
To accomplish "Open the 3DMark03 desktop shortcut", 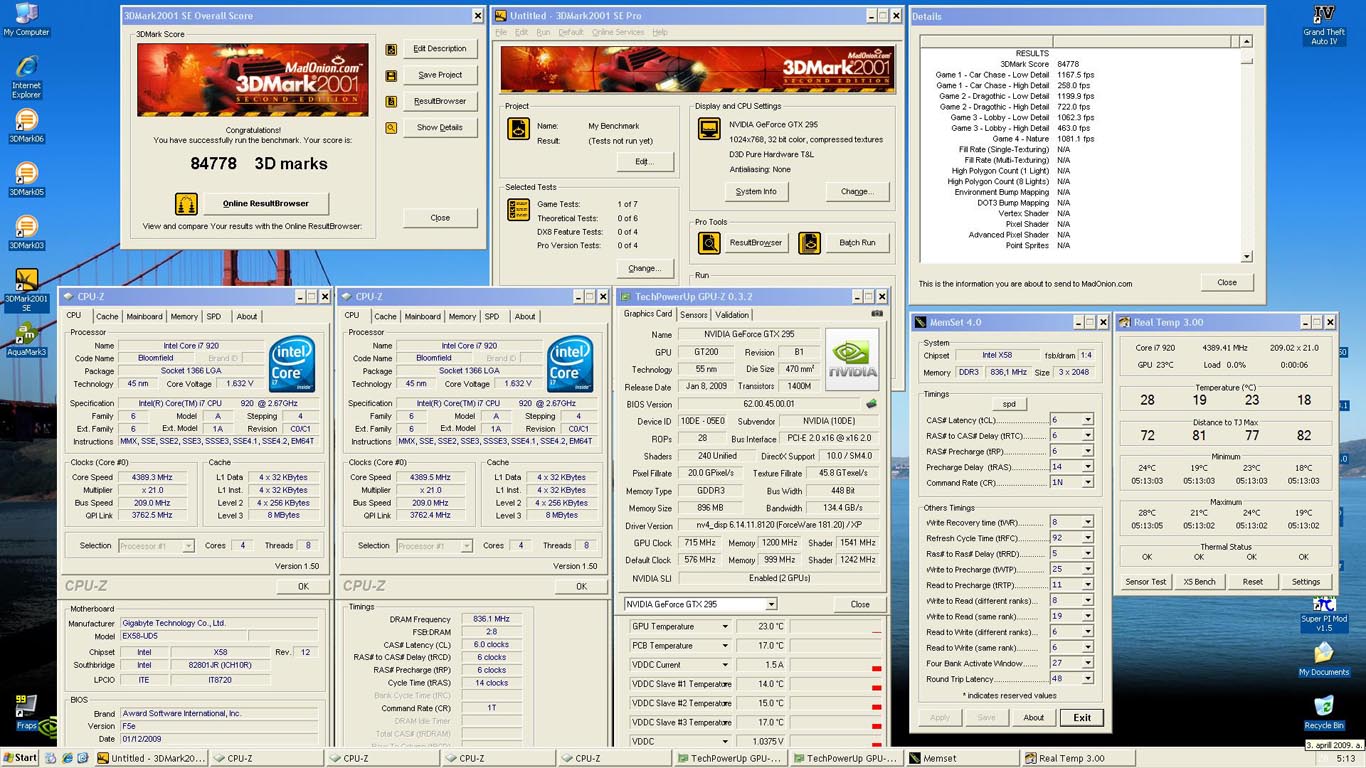I will click(x=26, y=233).
